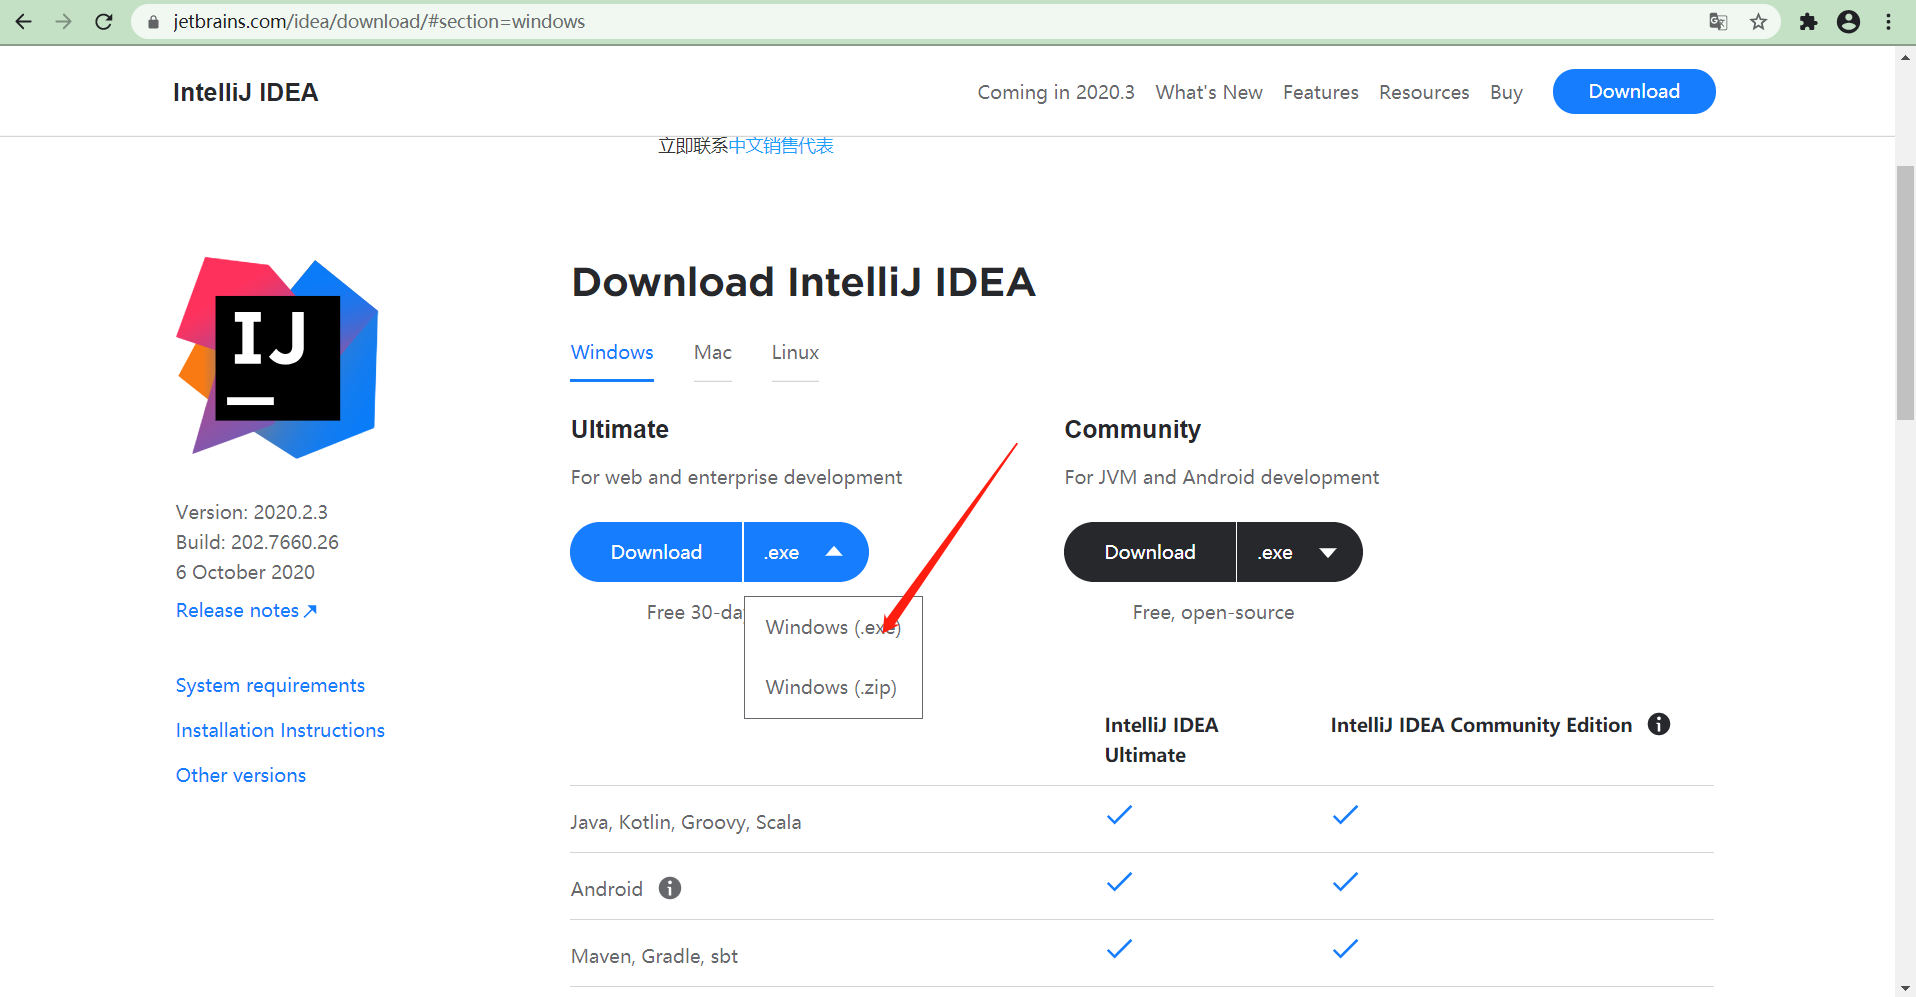
Task: Click the browser forward arrow
Action: [x=64, y=21]
